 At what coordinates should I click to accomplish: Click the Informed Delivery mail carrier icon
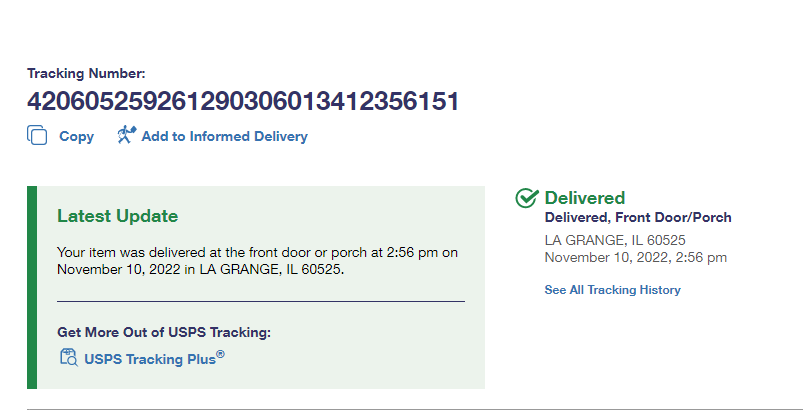point(126,135)
